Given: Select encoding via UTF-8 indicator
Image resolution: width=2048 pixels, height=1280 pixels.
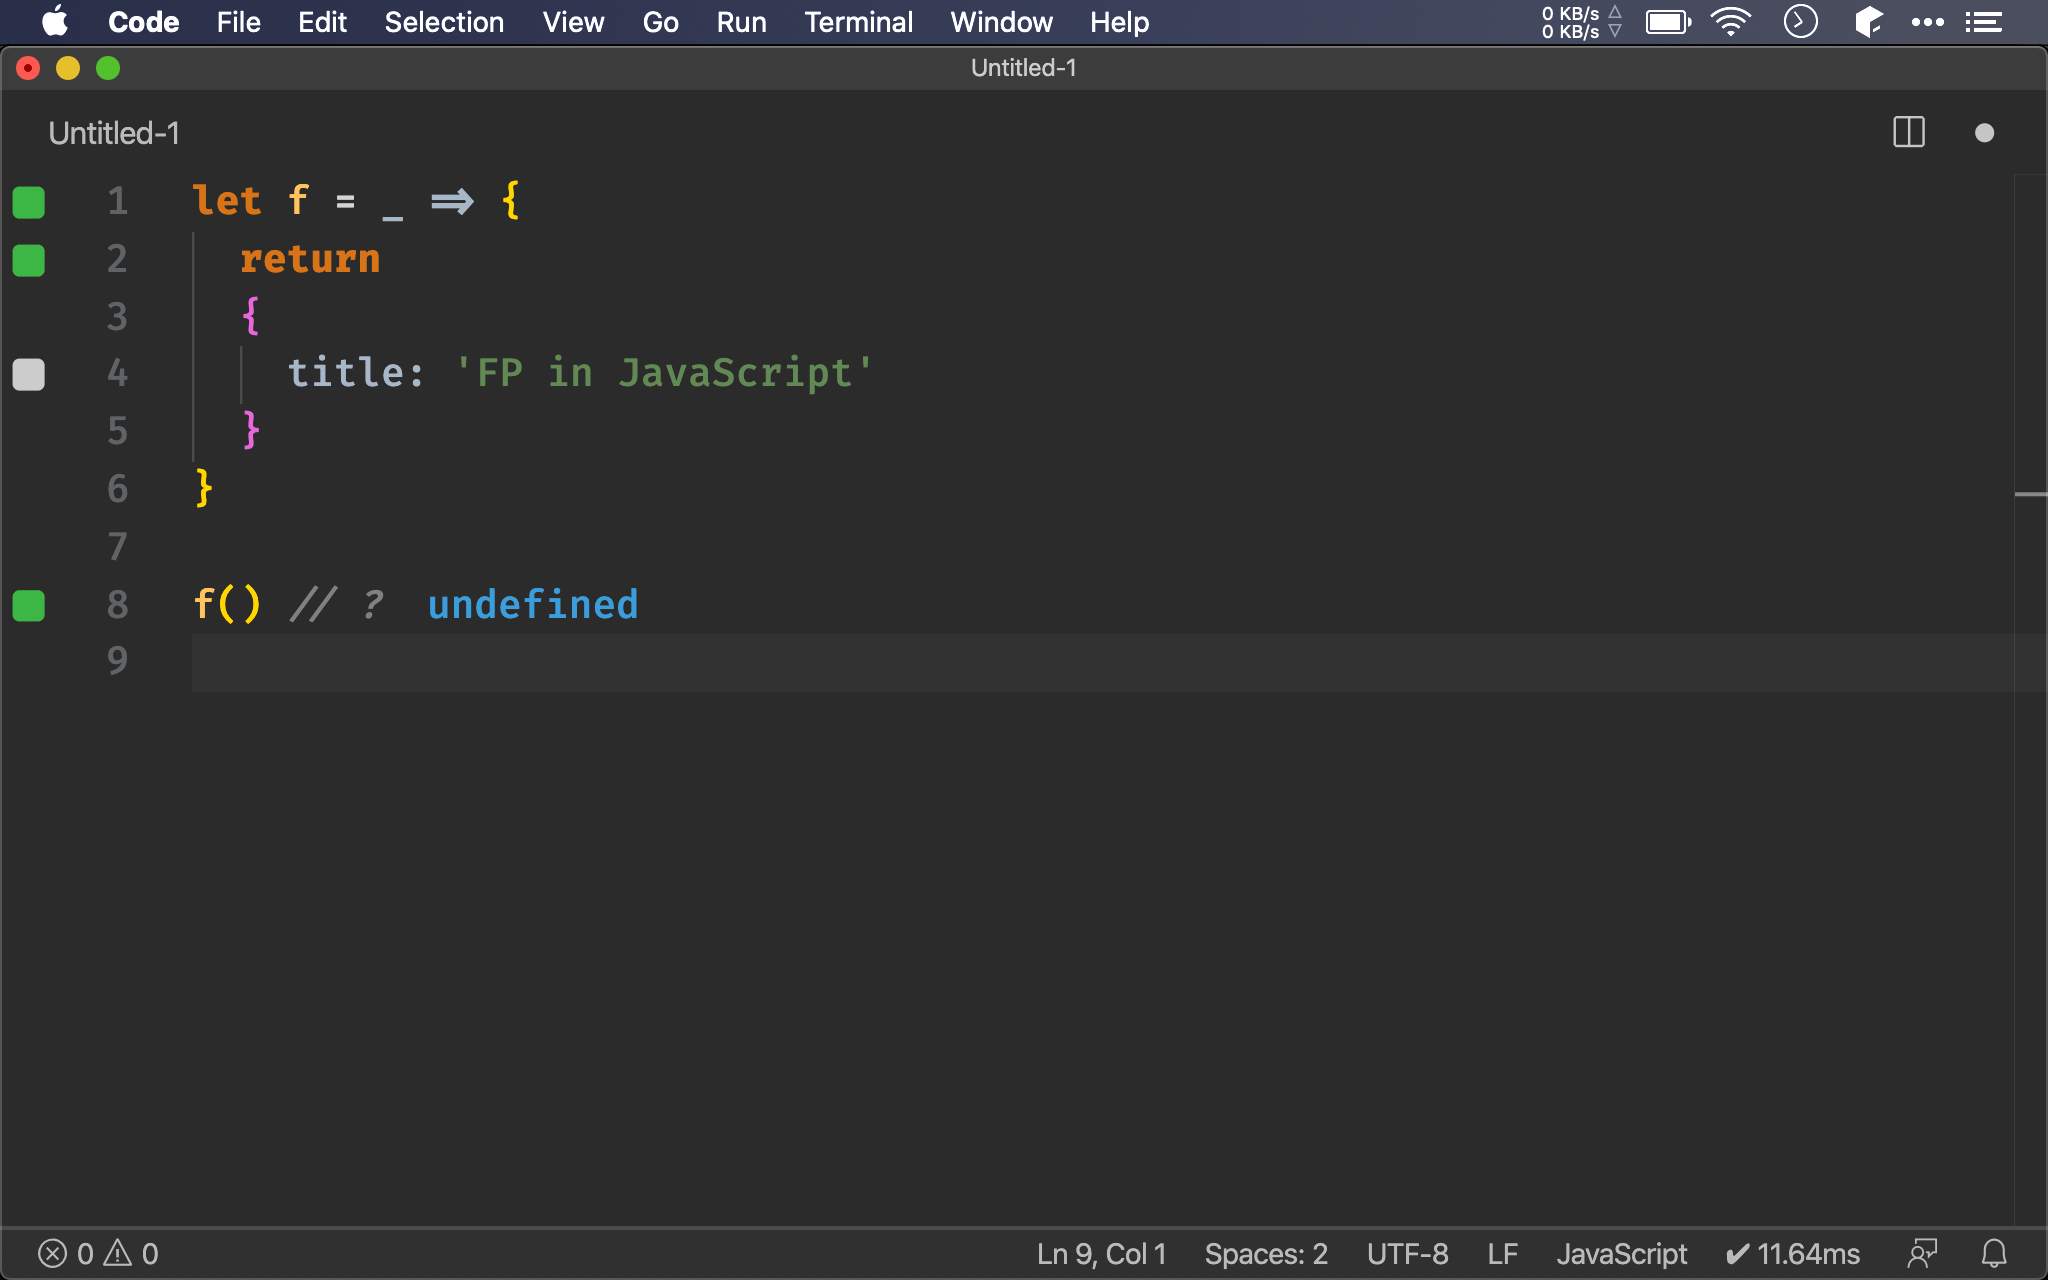Looking at the screenshot, I should (1407, 1253).
